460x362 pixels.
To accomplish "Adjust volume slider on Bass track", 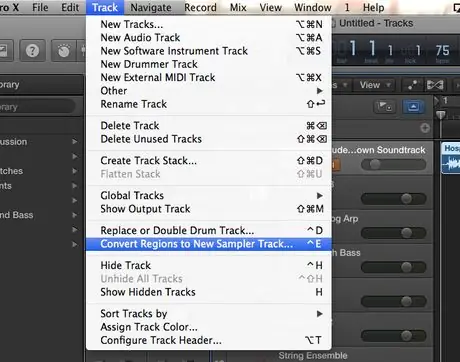I will coord(393,267).
